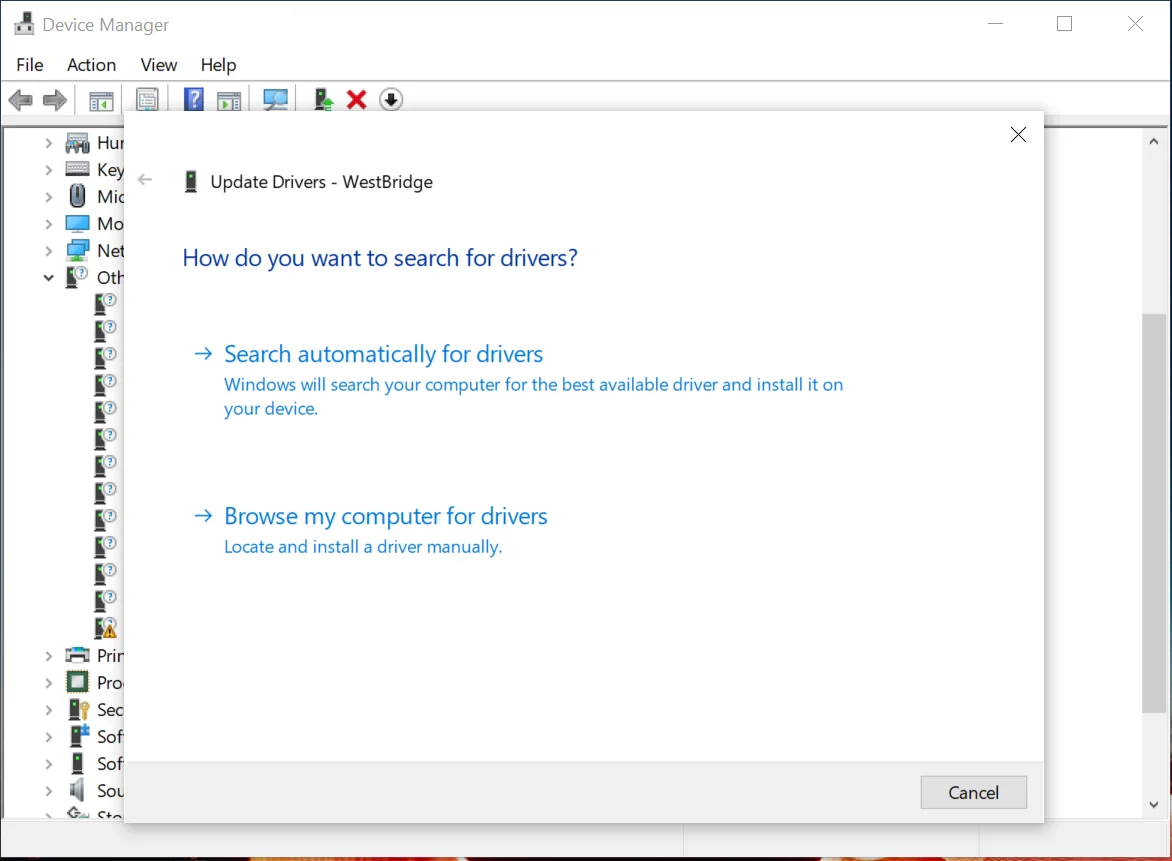Screen dimensions: 1172x861
Task: Click the Forward arrow toolbar icon
Action: tap(55, 99)
